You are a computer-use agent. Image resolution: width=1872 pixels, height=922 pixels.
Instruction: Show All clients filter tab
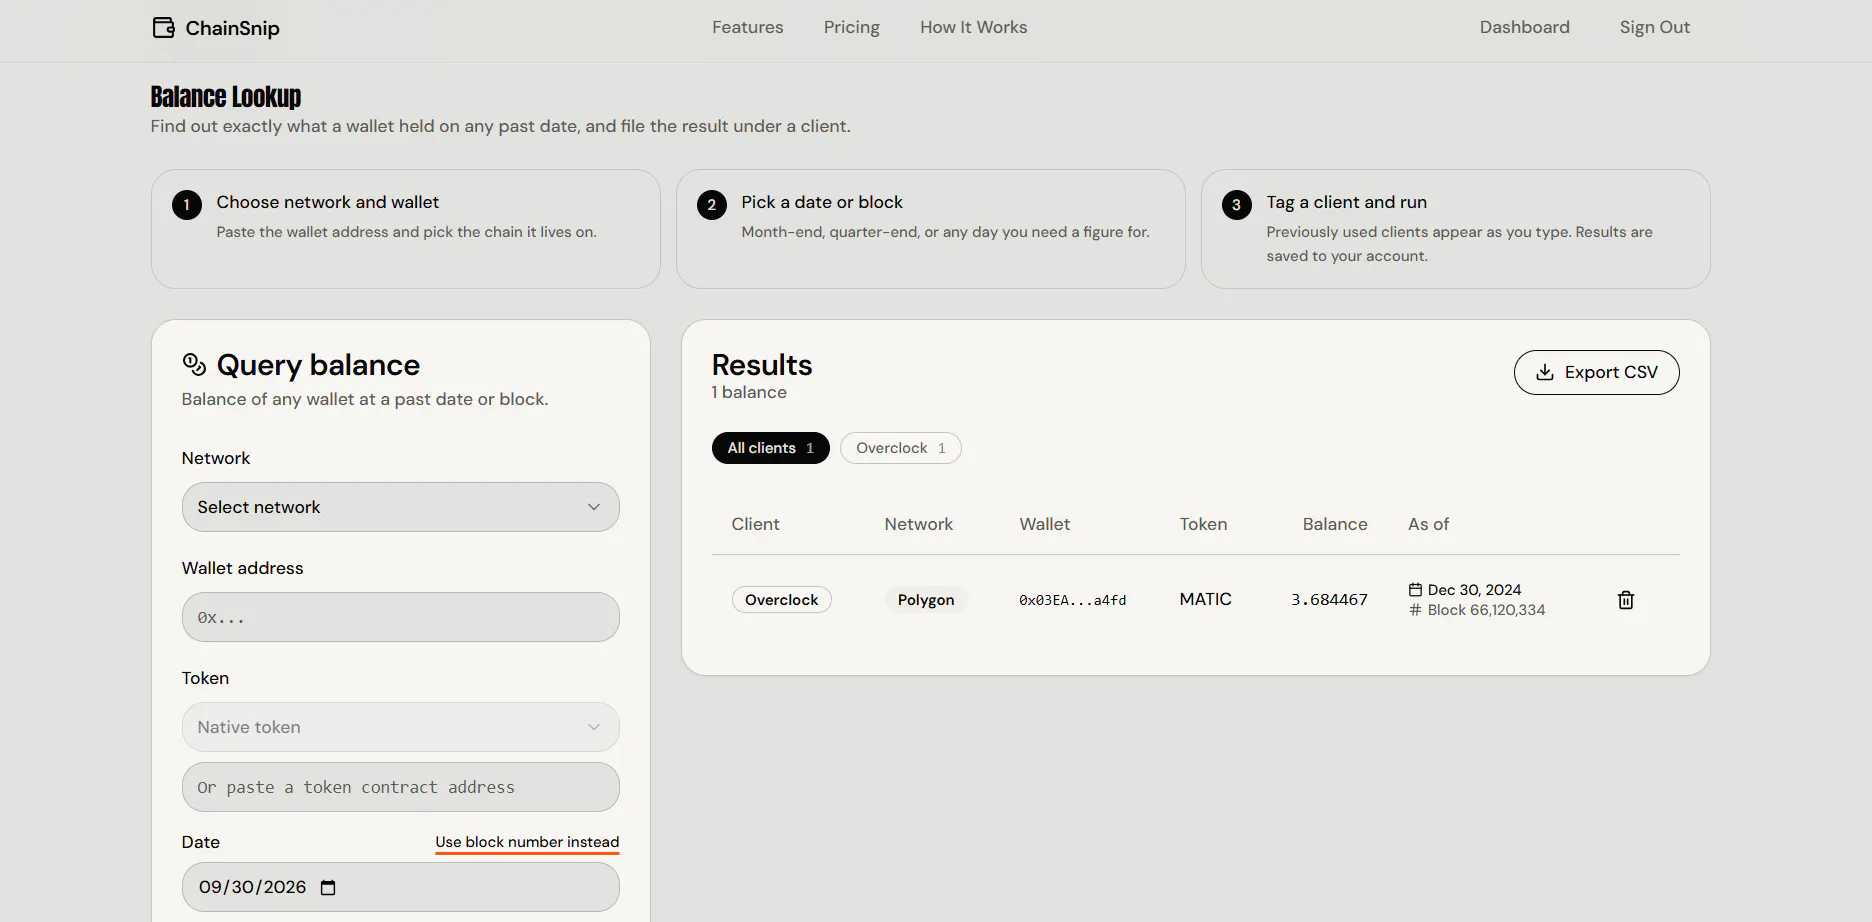click(770, 448)
